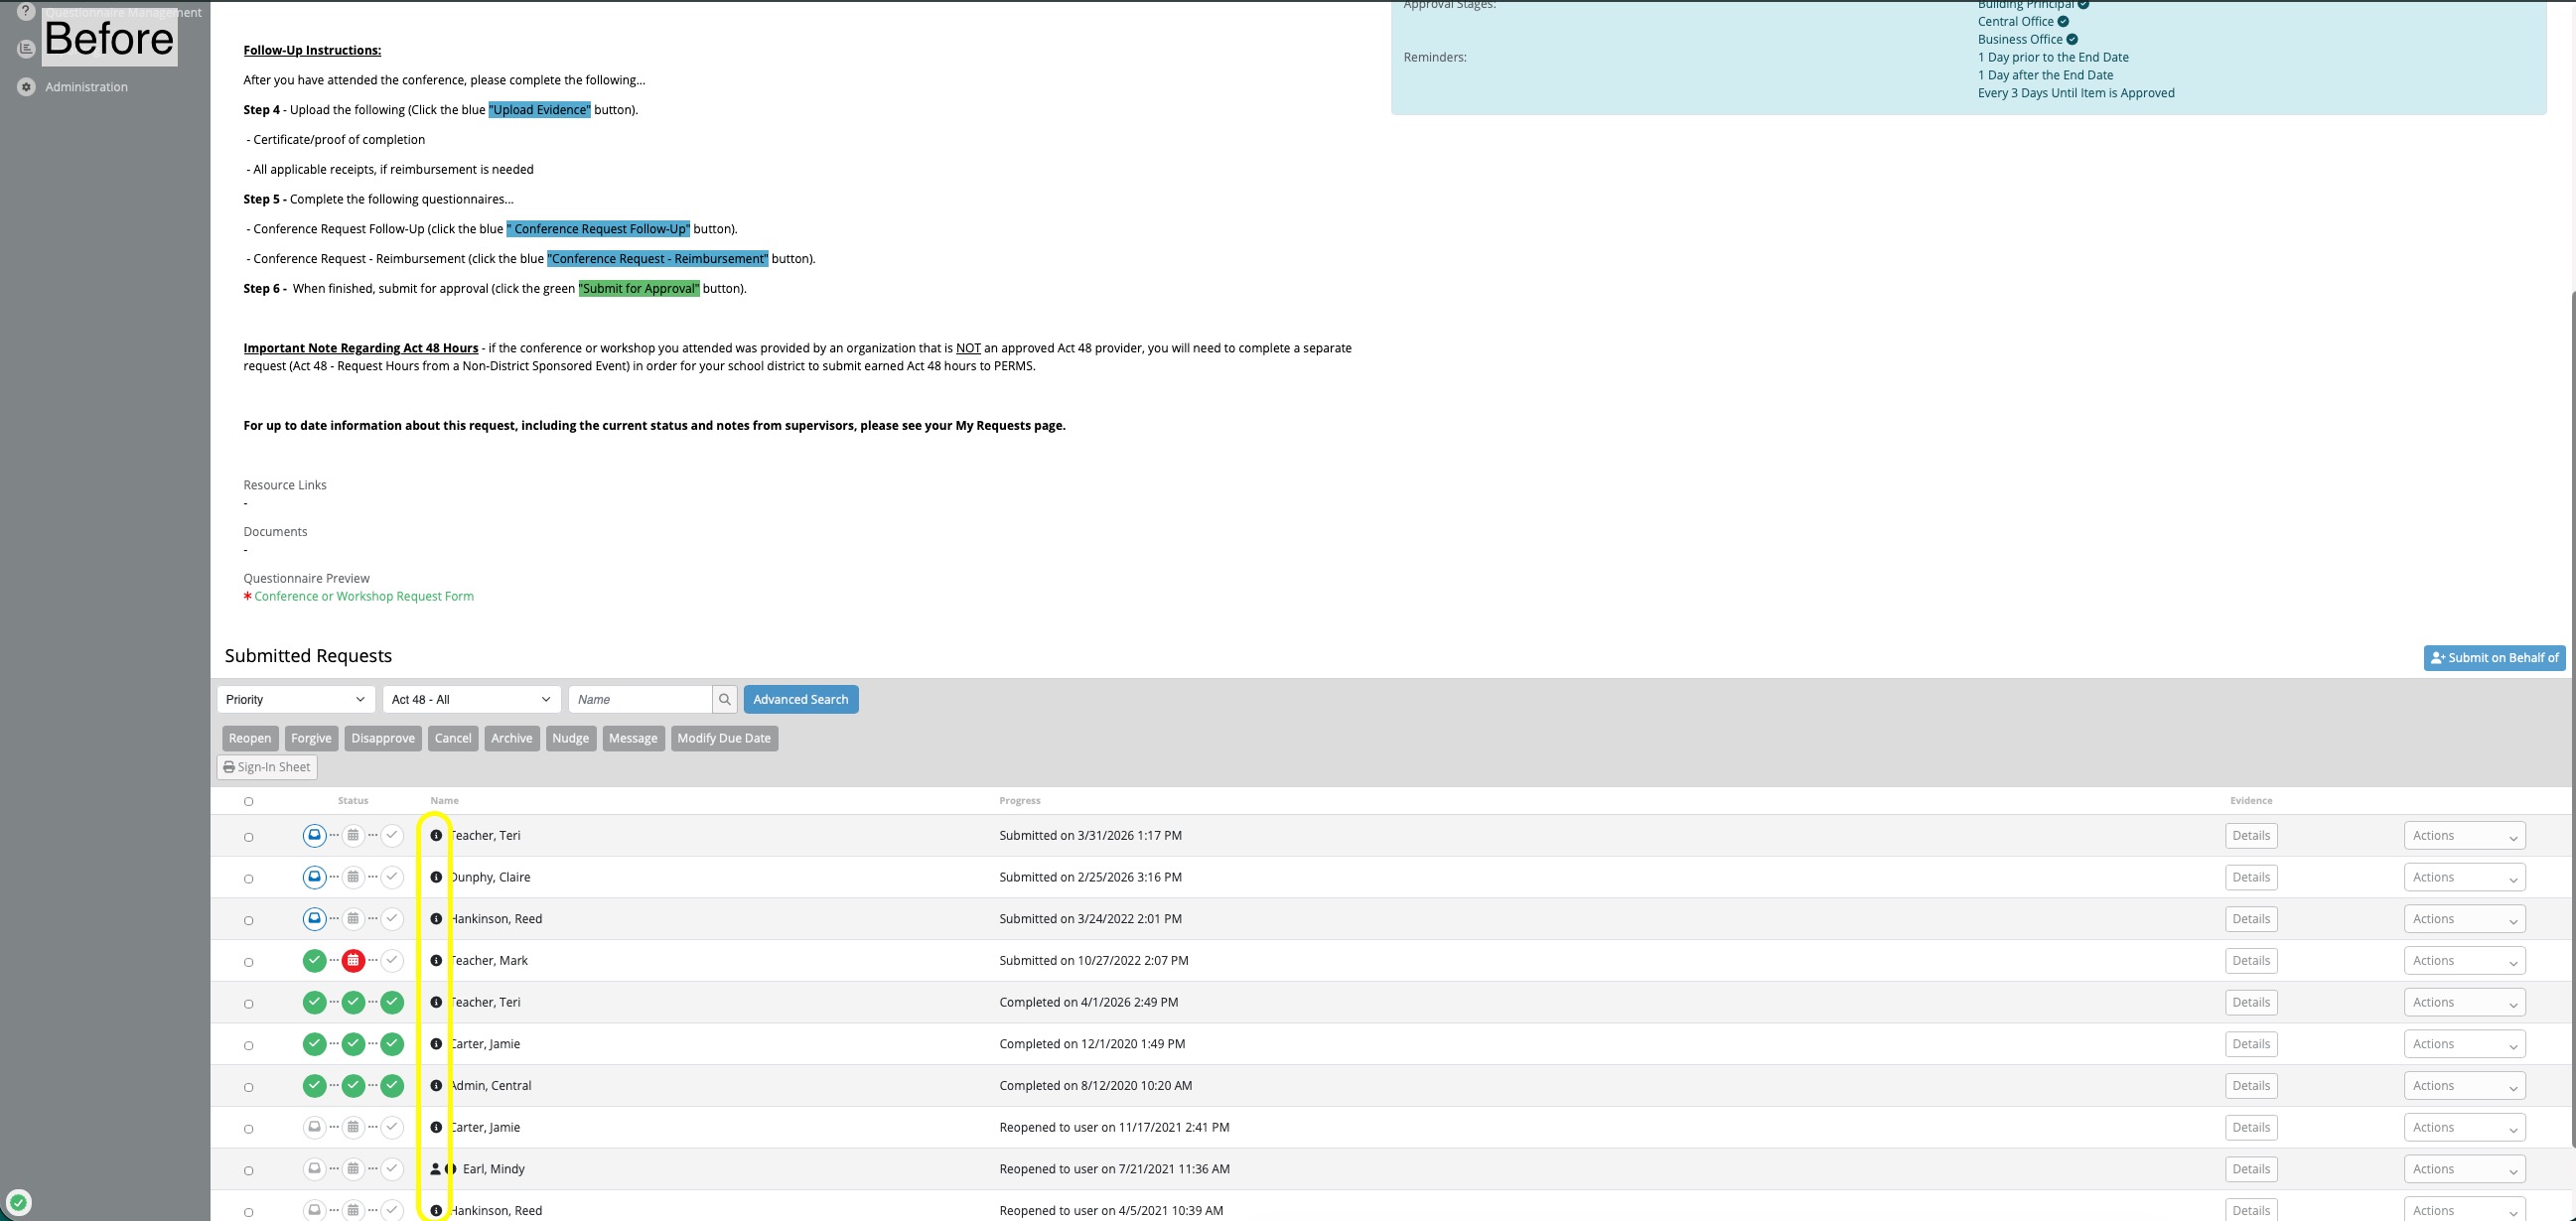This screenshot has width=2576, height=1221.
Task: Click the person icon beside Earl, Mindy
Action: click(435, 1169)
